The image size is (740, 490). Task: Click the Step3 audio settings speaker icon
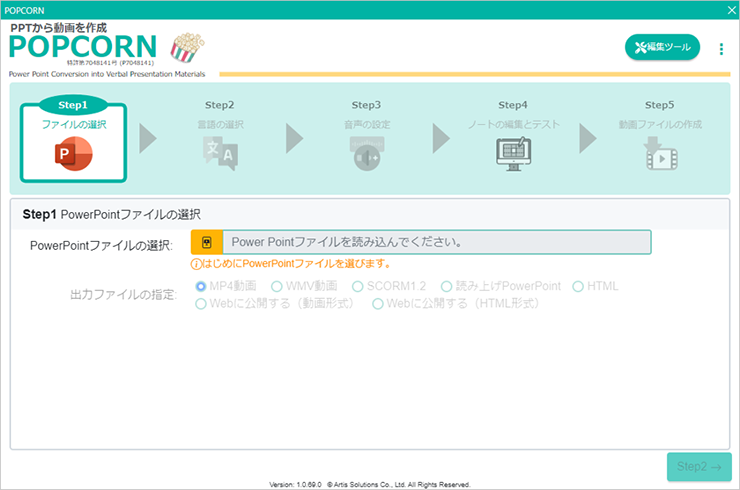pyautogui.click(x=367, y=153)
